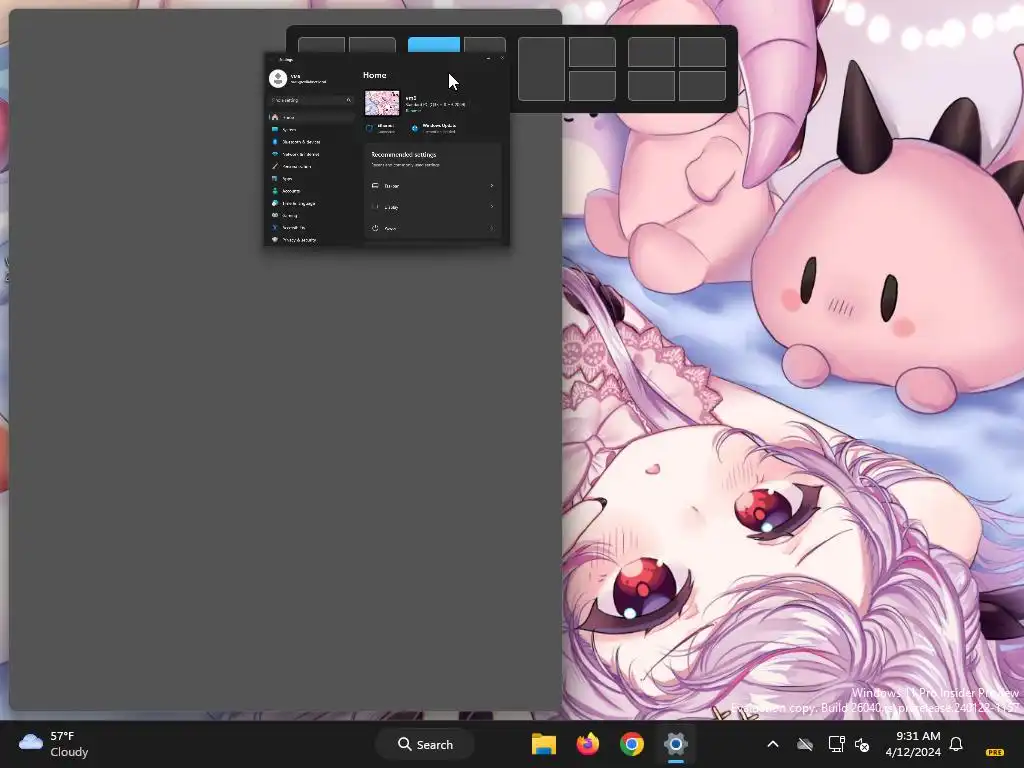This screenshot has width=1024, height=768.
Task: Open System in Settings sidebar
Action: point(311,129)
